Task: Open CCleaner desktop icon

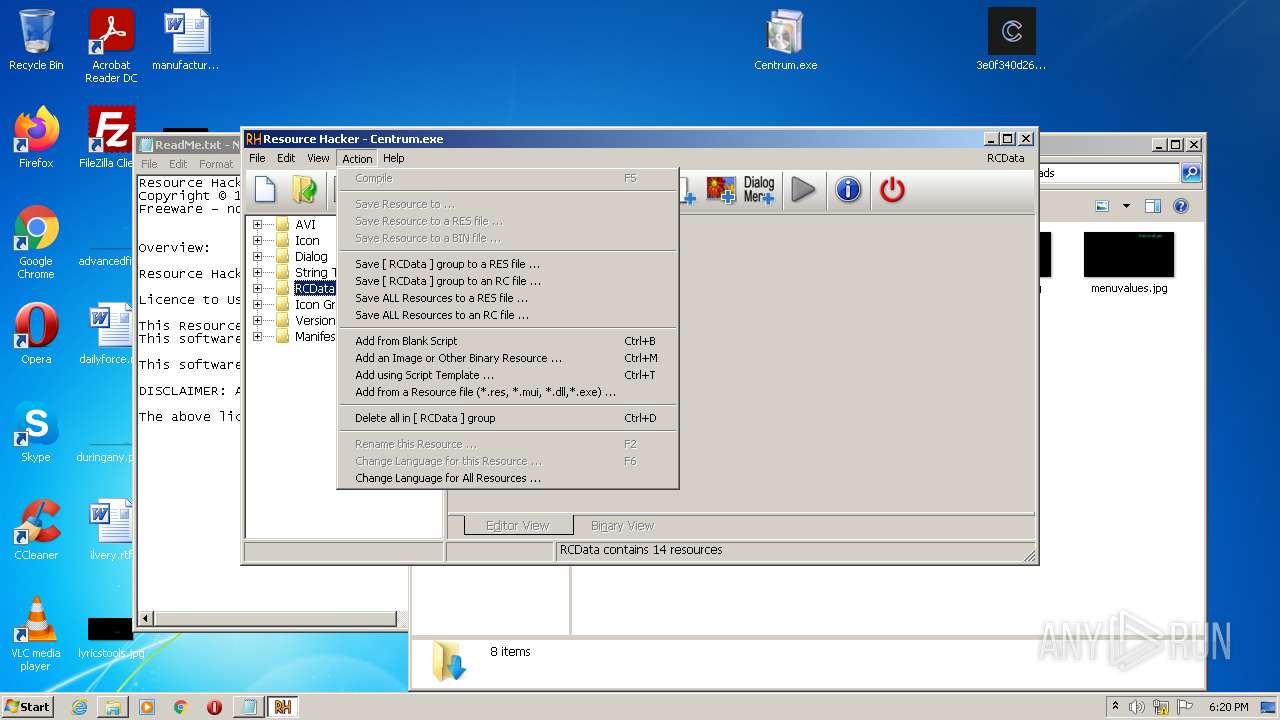Action: 36,530
